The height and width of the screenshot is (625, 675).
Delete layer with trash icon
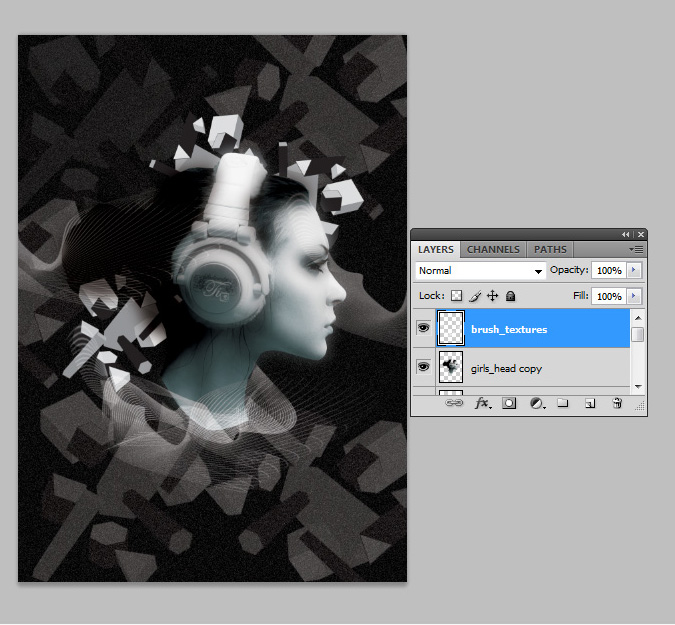click(x=616, y=403)
